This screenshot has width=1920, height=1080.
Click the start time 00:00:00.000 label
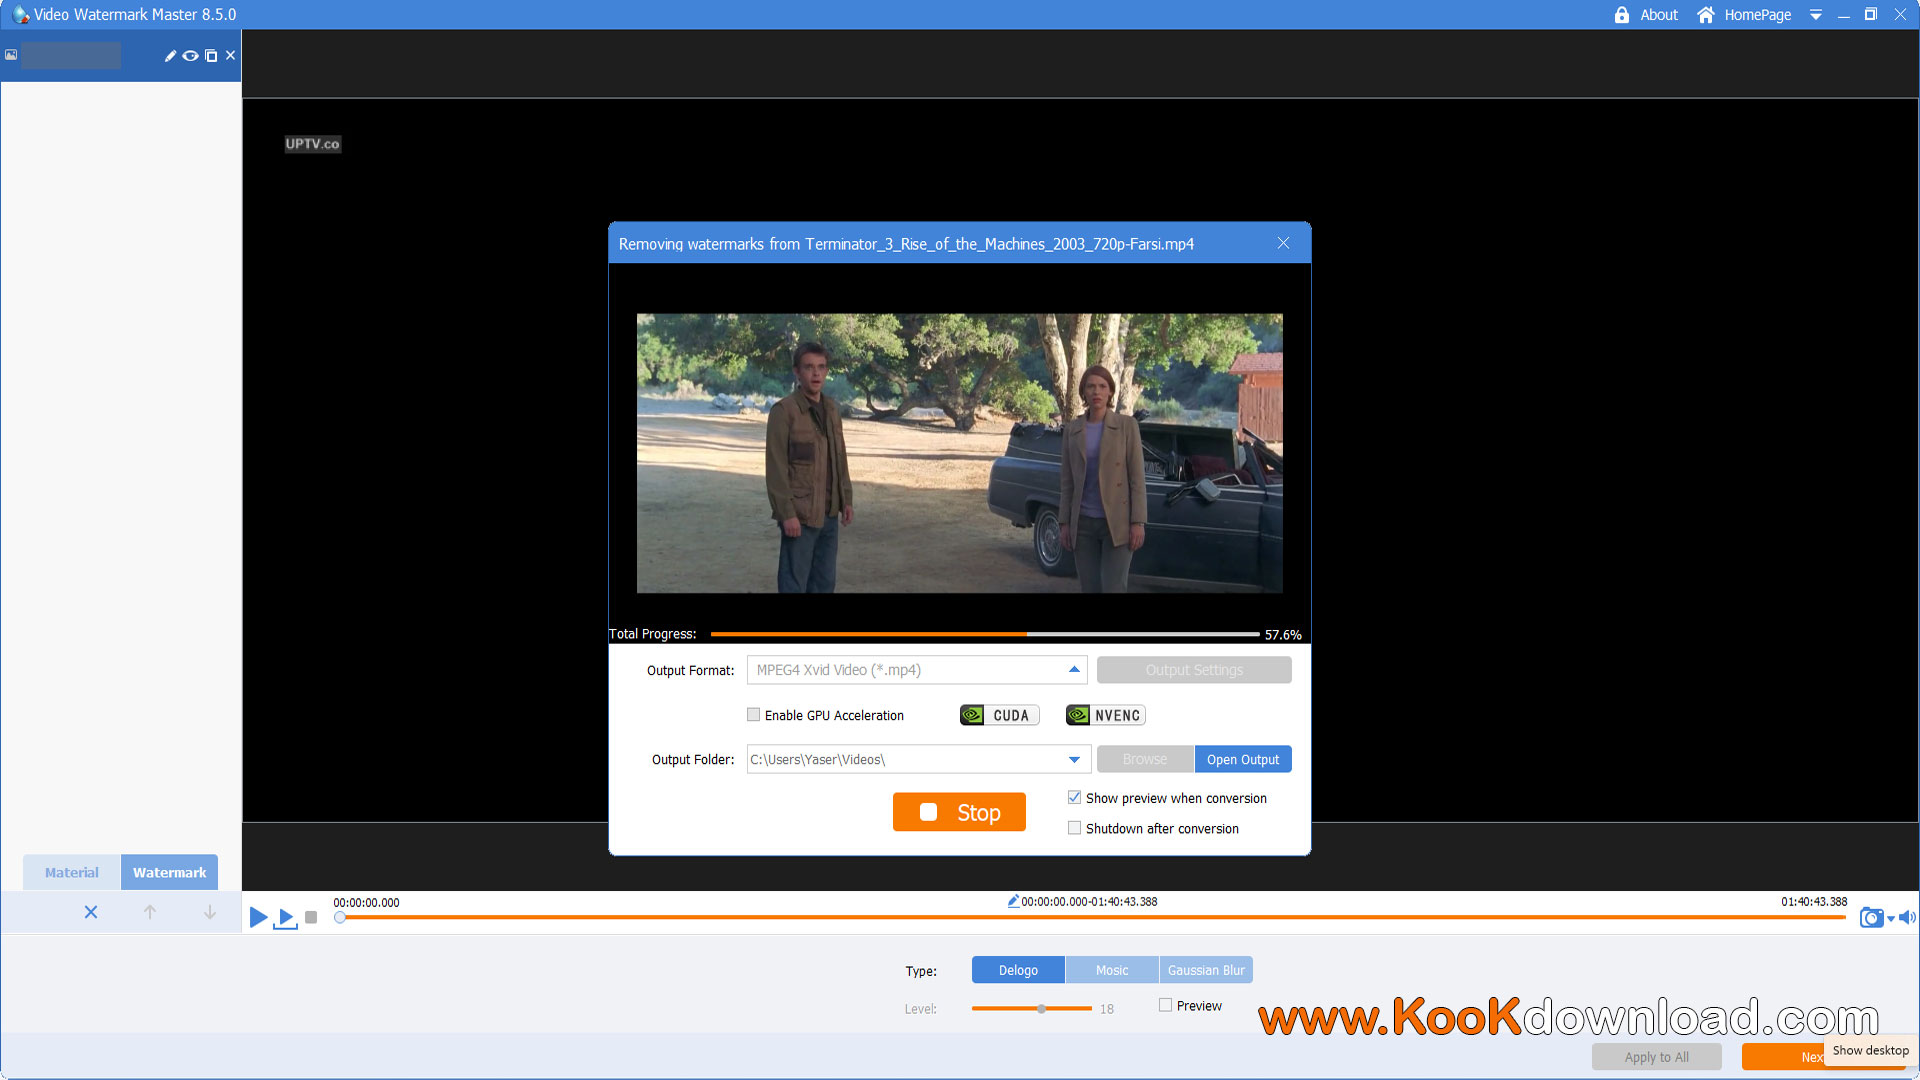[x=366, y=902]
